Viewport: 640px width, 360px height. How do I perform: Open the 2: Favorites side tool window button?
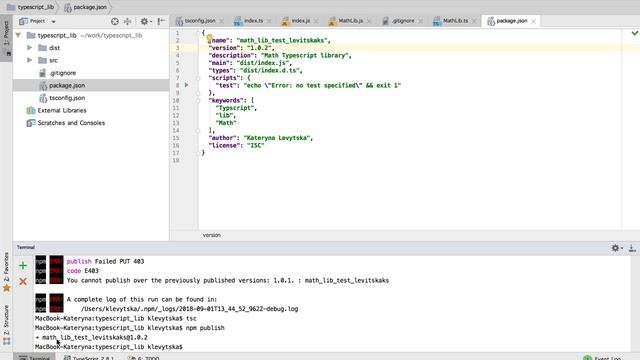[6, 272]
